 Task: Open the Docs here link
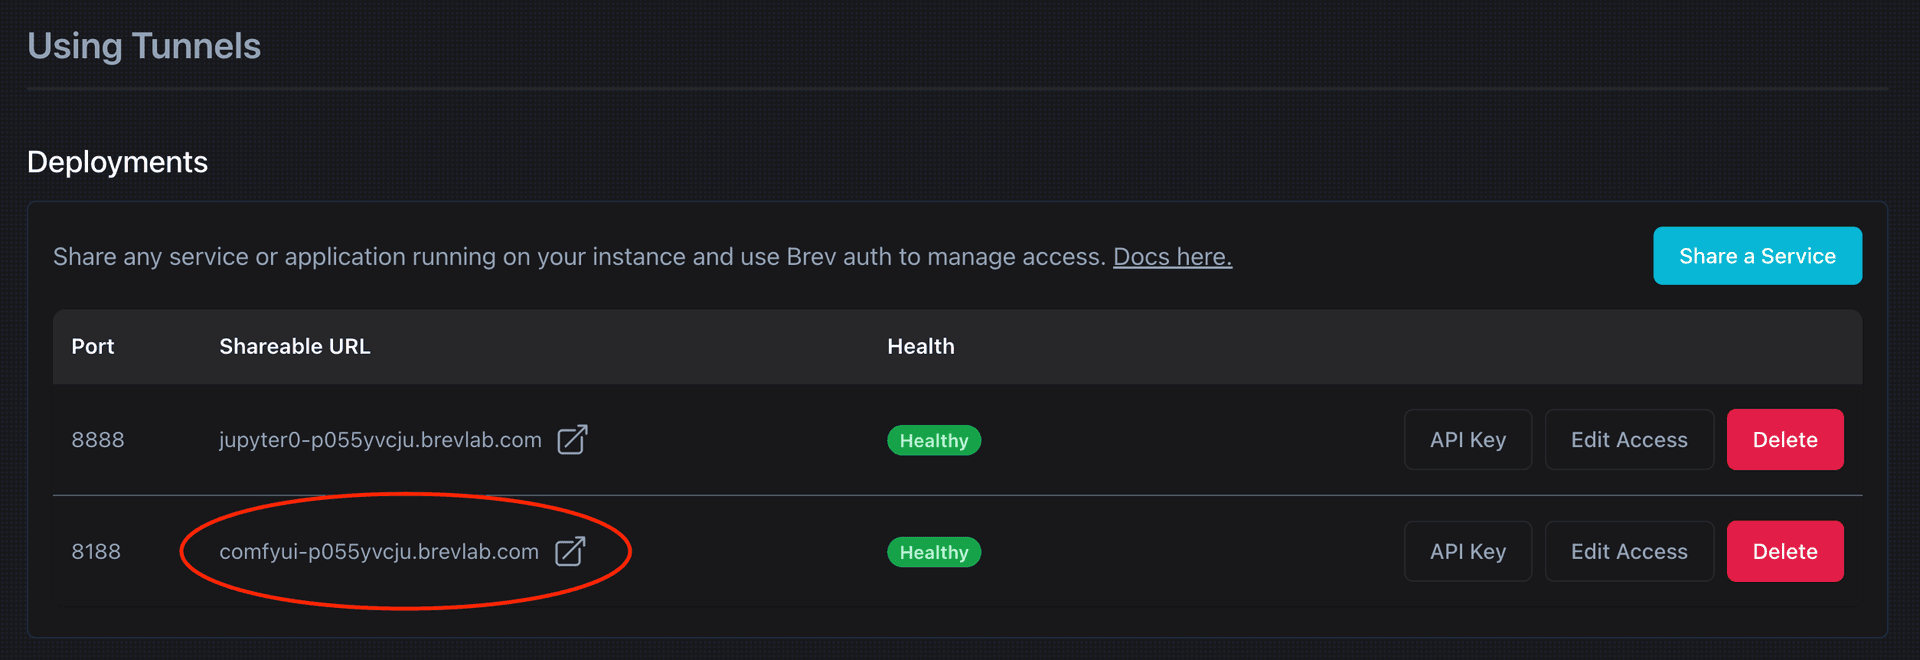[x=1172, y=257]
